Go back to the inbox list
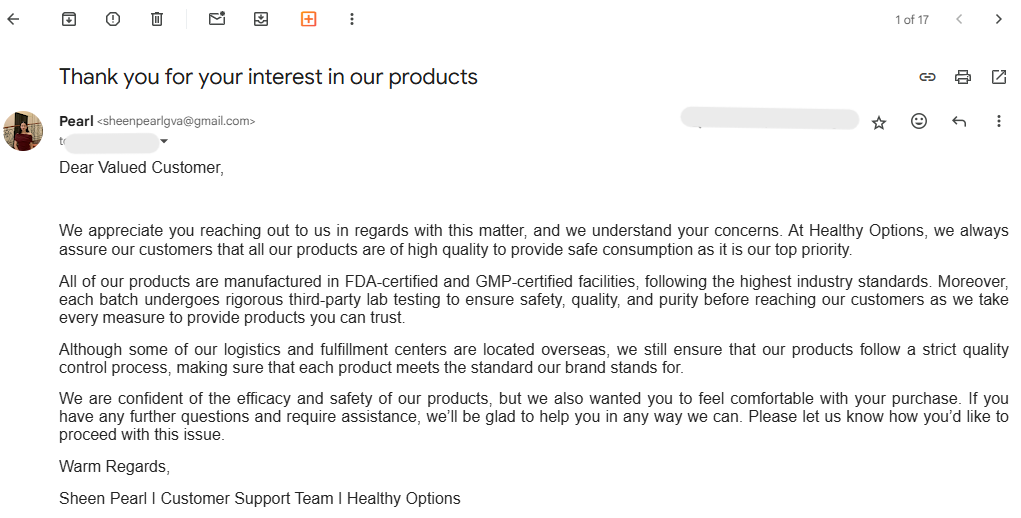1021x518 pixels. 13,19
